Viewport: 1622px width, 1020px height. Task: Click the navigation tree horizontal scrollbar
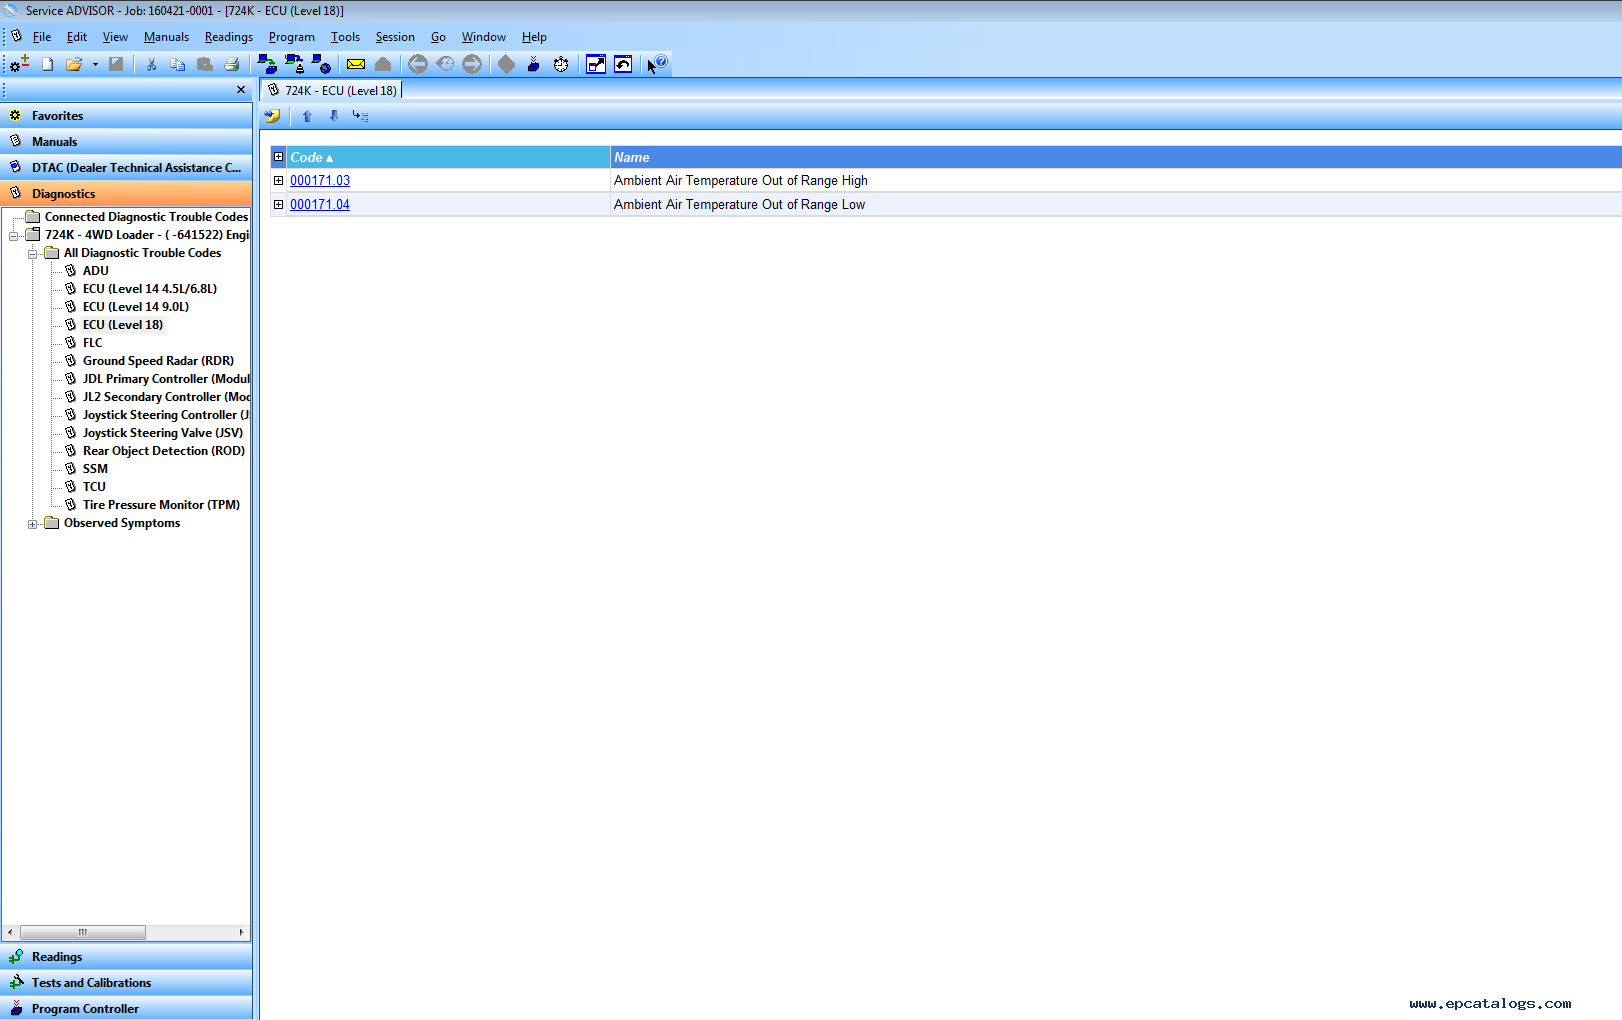[x=83, y=932]
